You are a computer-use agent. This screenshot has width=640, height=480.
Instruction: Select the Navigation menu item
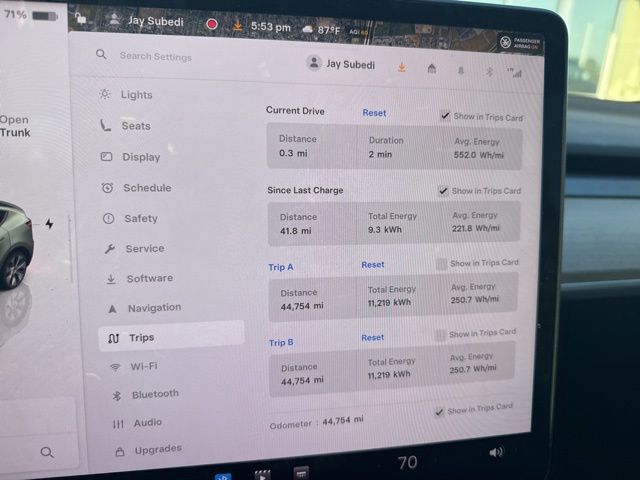click(x=153, y=308)
